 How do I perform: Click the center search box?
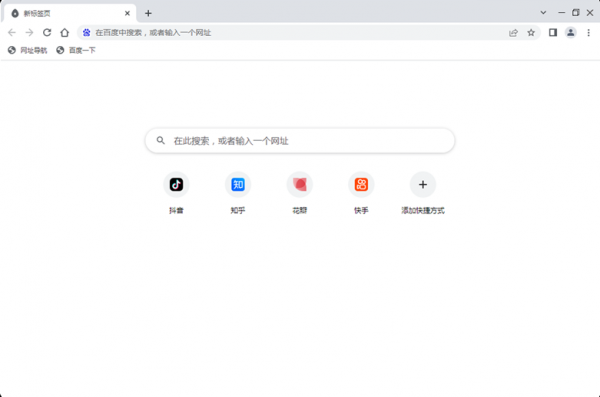pyautogui.click(x=300, y=141)
